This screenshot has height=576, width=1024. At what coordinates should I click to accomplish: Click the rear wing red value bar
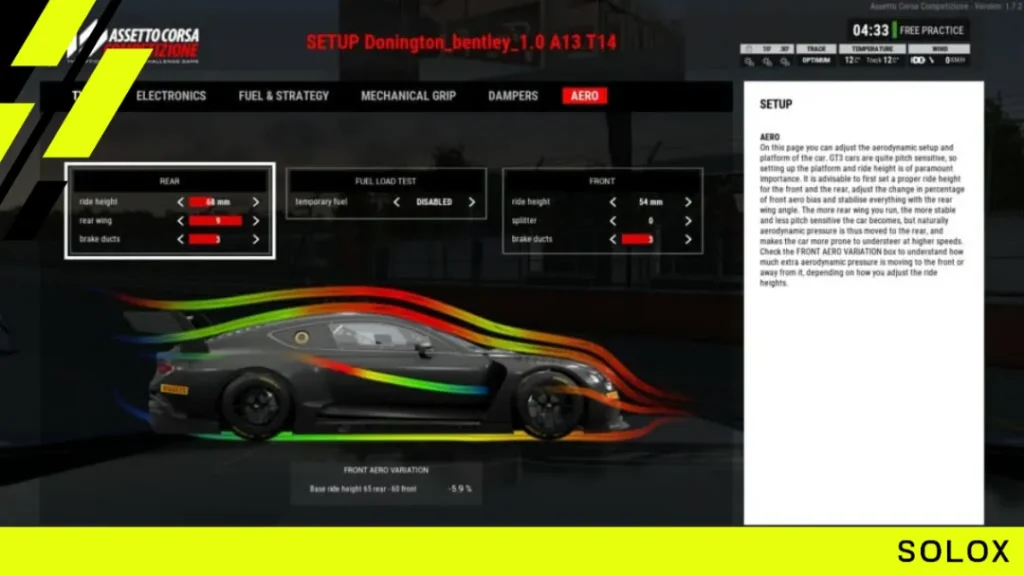click(216, 221)
